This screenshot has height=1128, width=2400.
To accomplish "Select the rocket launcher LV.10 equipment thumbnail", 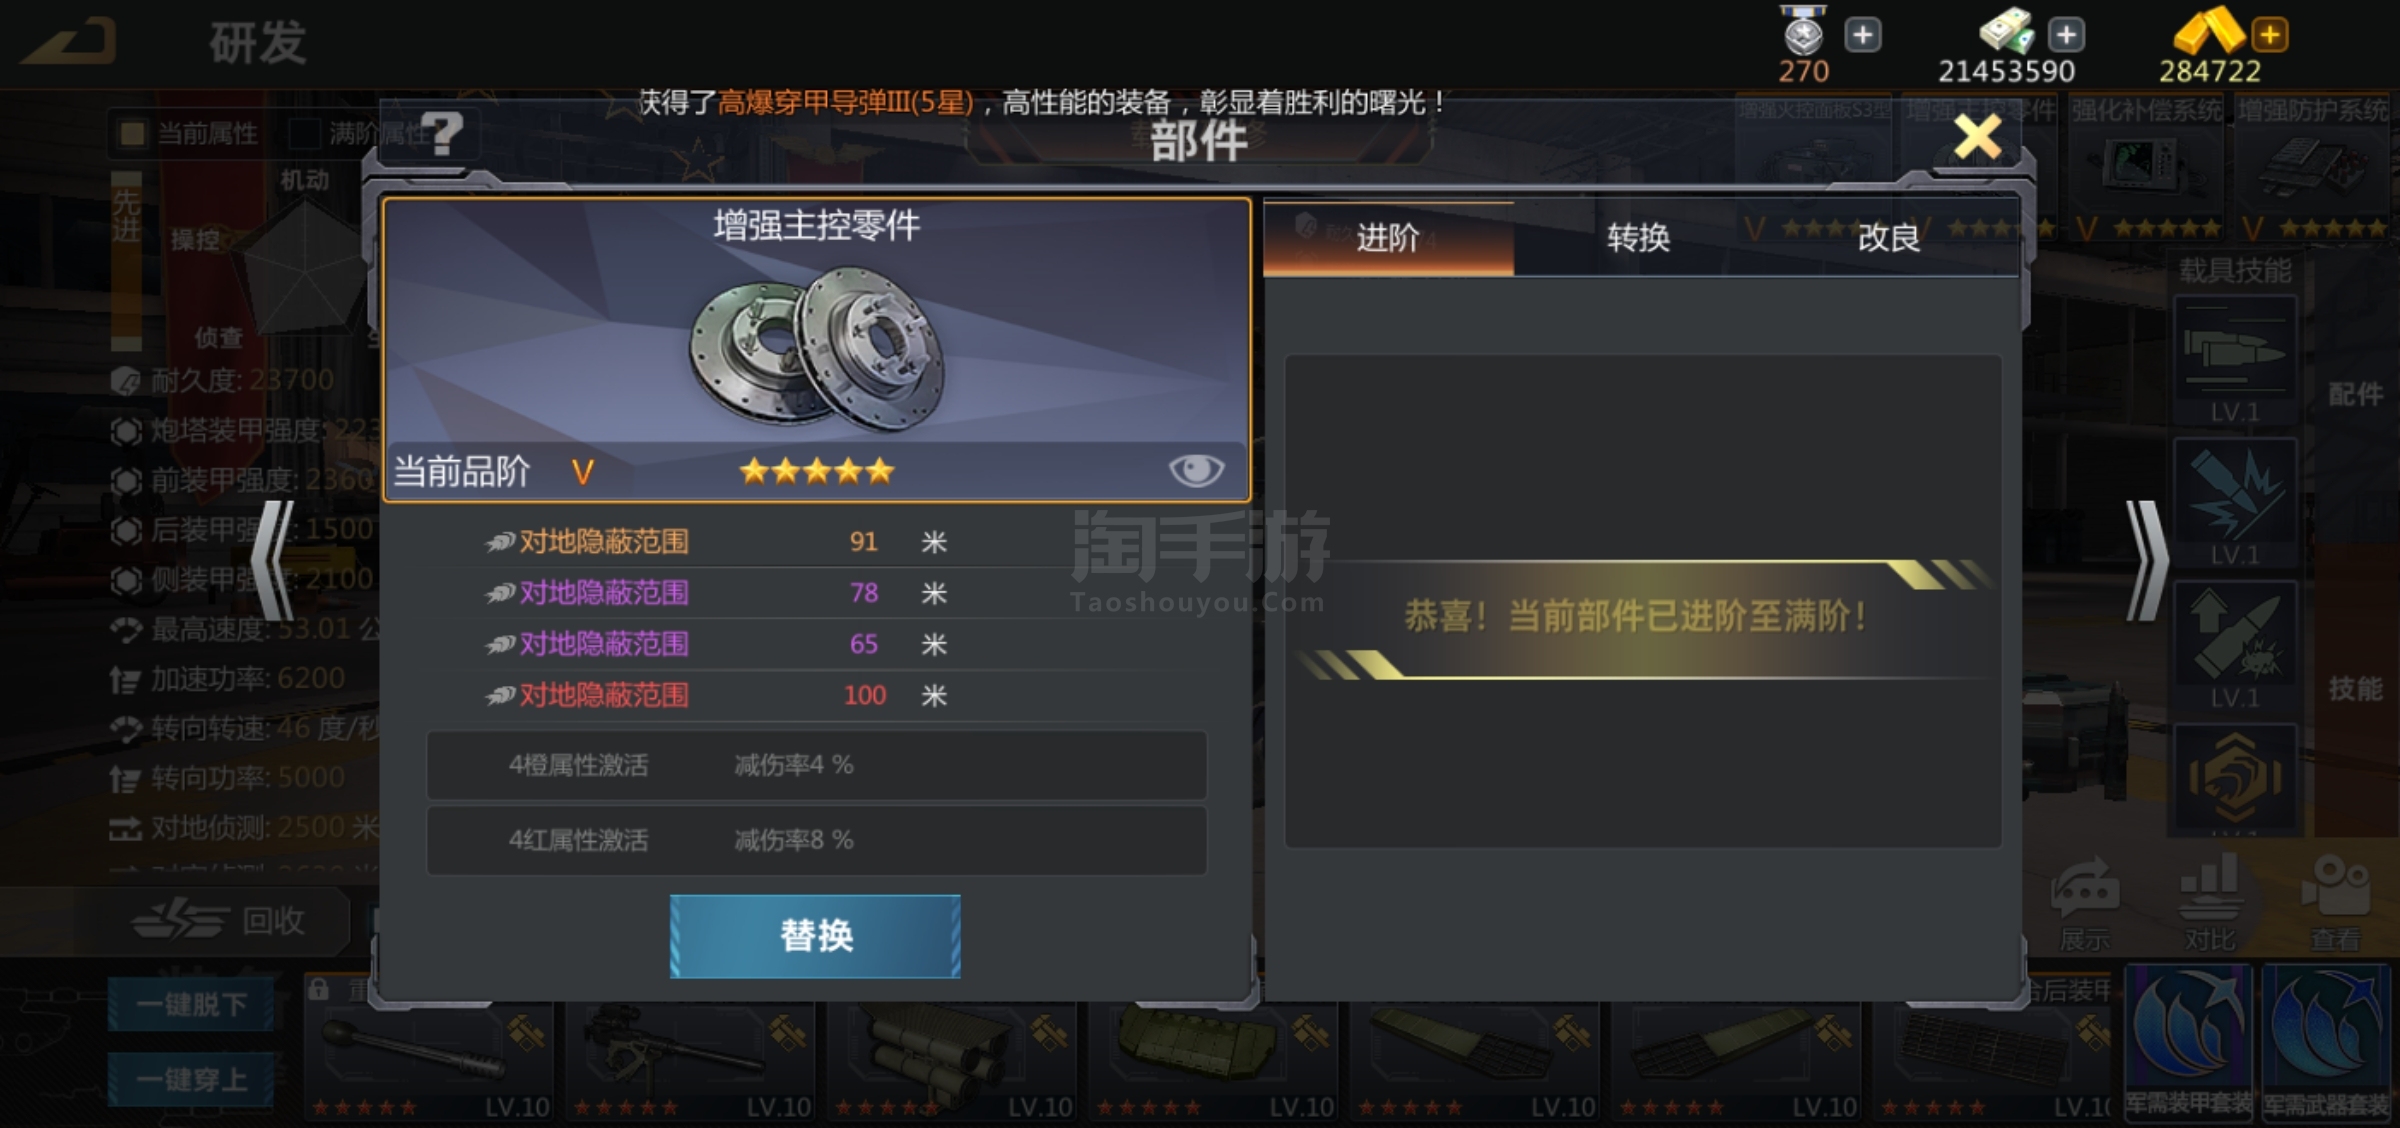I will pyautogui.click(x=950, y=1062).
